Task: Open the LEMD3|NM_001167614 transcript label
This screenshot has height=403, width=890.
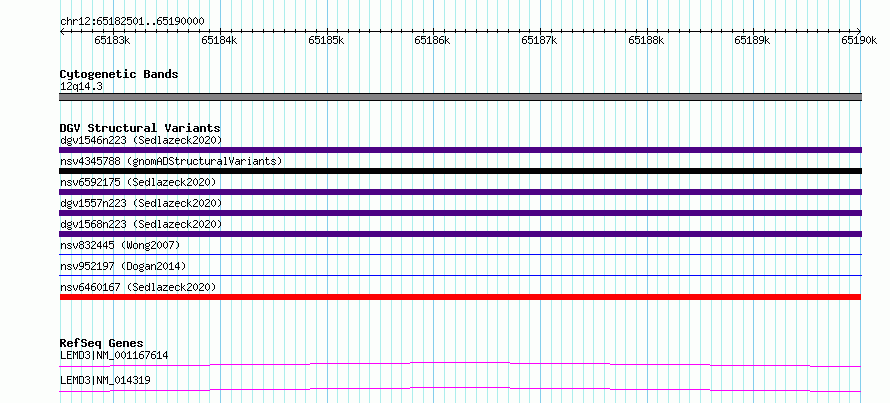Action: tap(114, 355)
